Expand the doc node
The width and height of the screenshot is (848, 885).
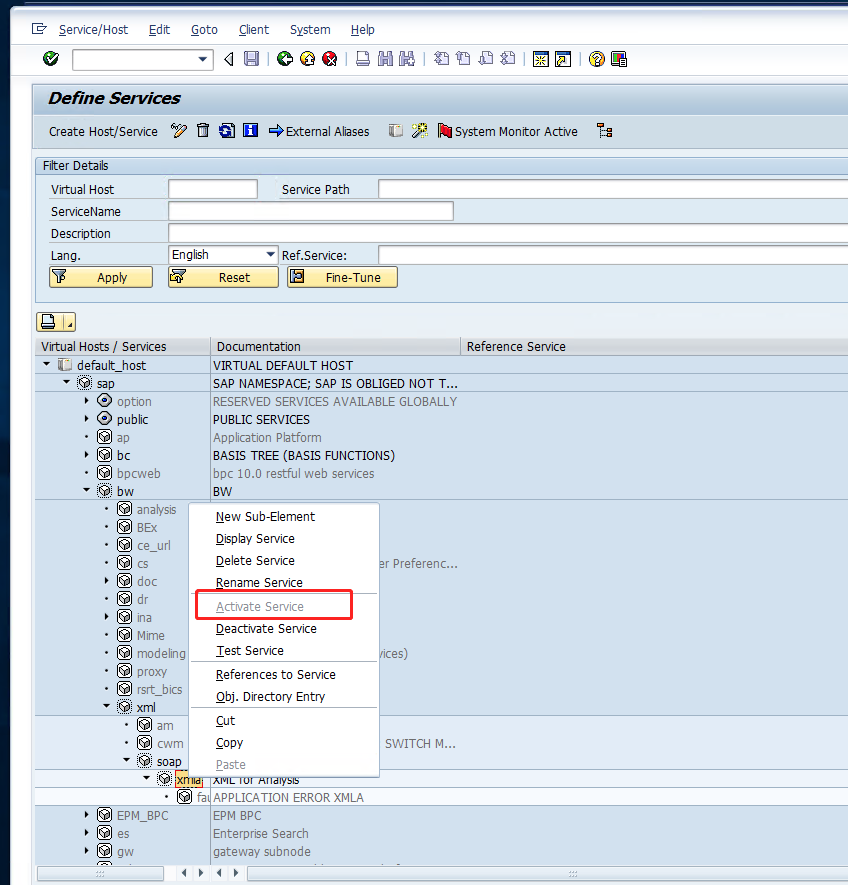pos(107,581)
